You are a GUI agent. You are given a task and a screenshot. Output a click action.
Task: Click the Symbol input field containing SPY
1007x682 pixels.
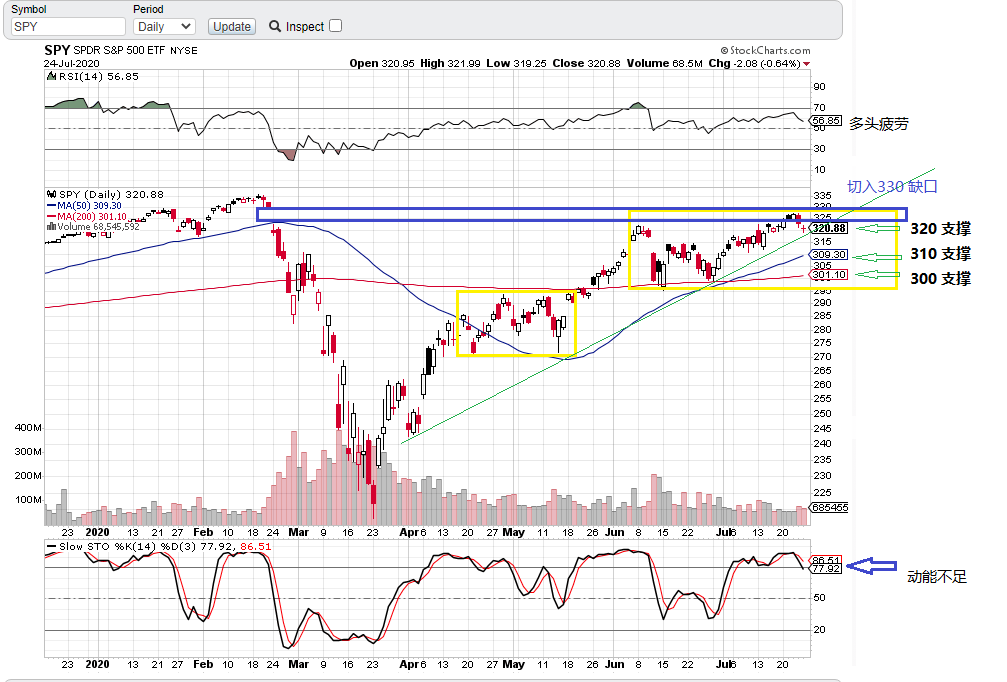[68, 26]
